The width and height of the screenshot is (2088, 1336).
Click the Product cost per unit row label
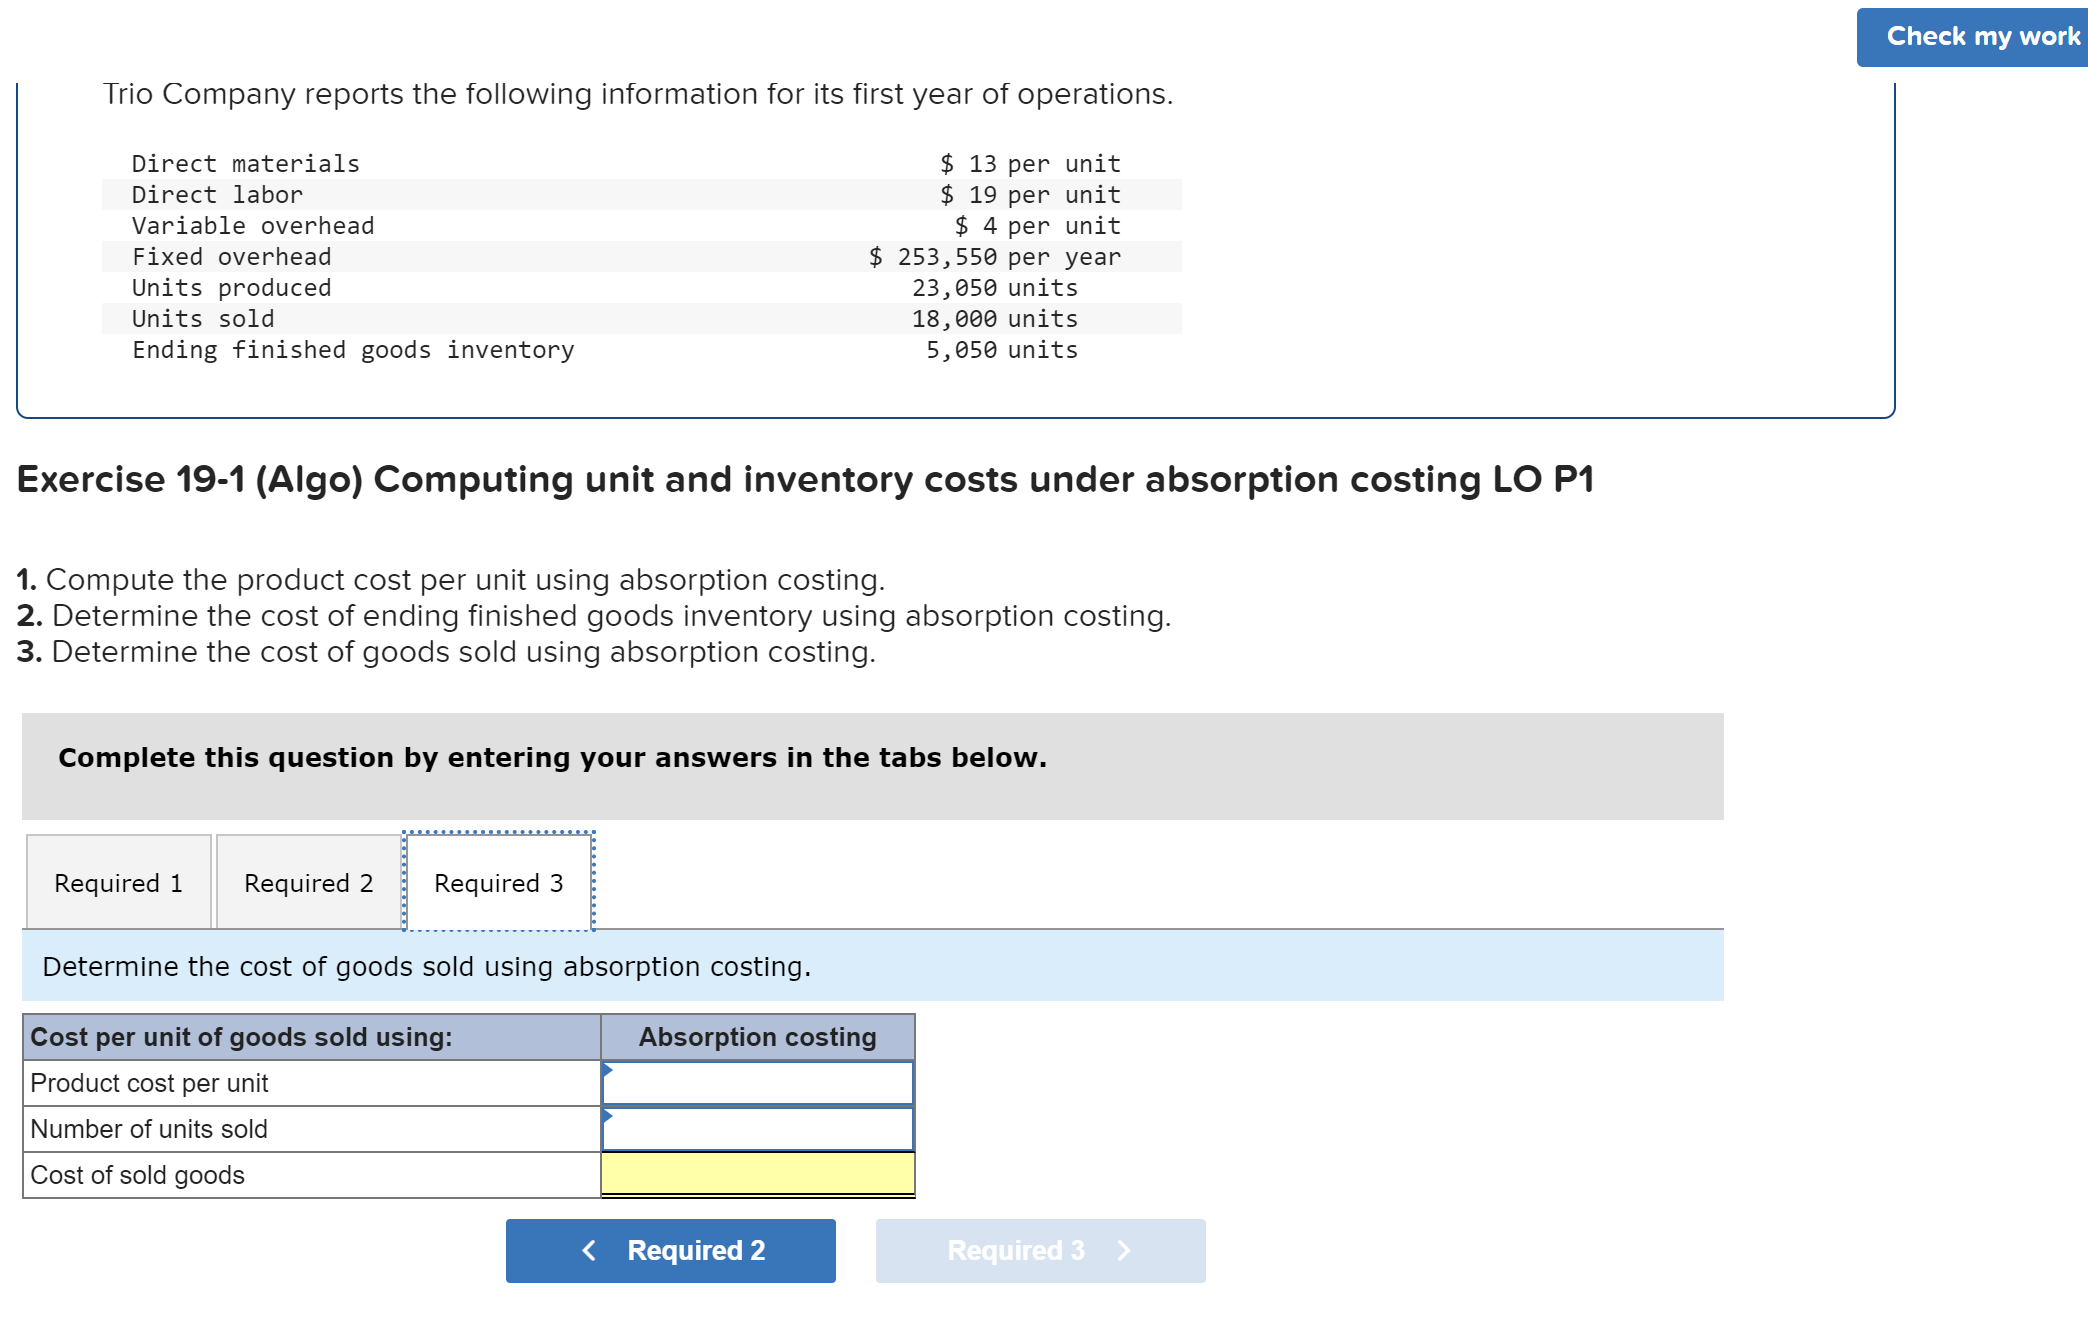pos(150,1083)
